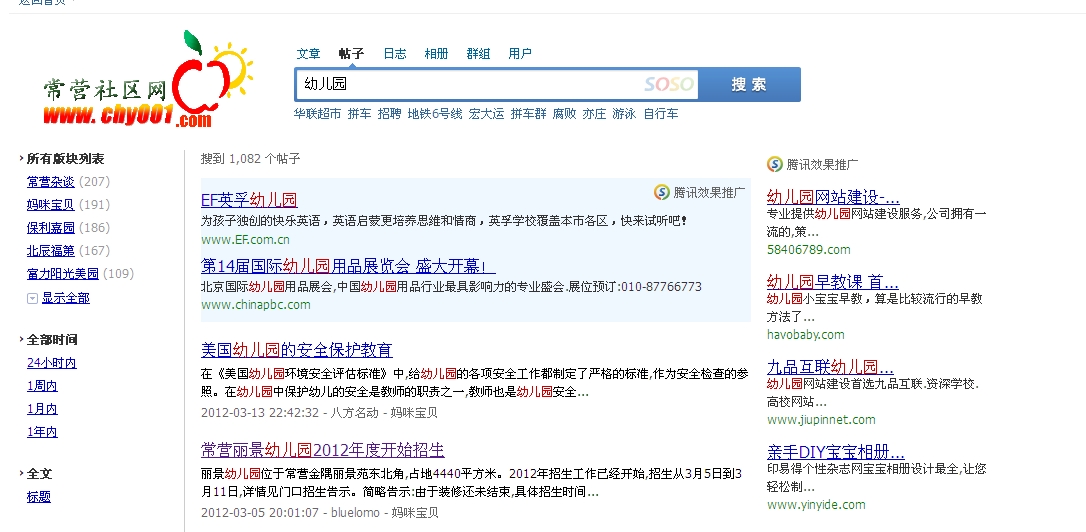Click the www.yinyide.com URL
Viewport: 1086px width, 532px height.
coord(816,504)
